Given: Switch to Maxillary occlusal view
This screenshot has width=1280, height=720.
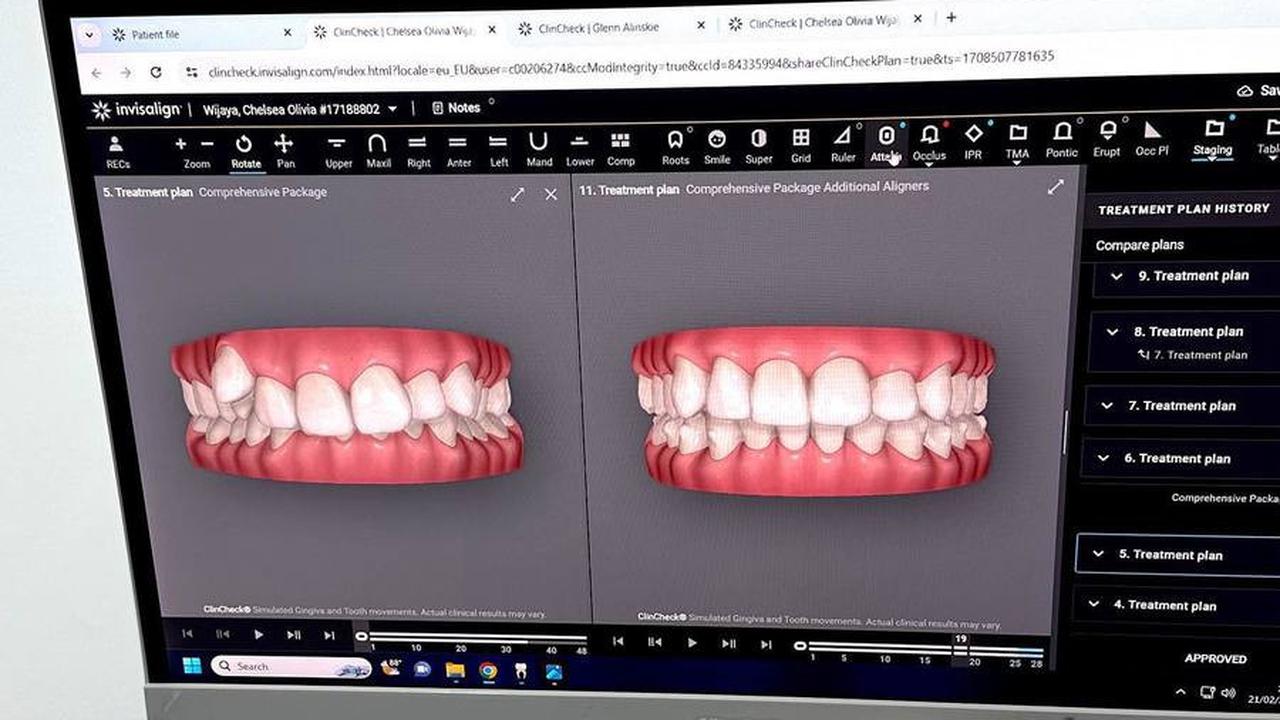Looking at the screenshot, I should click(378, 151).
